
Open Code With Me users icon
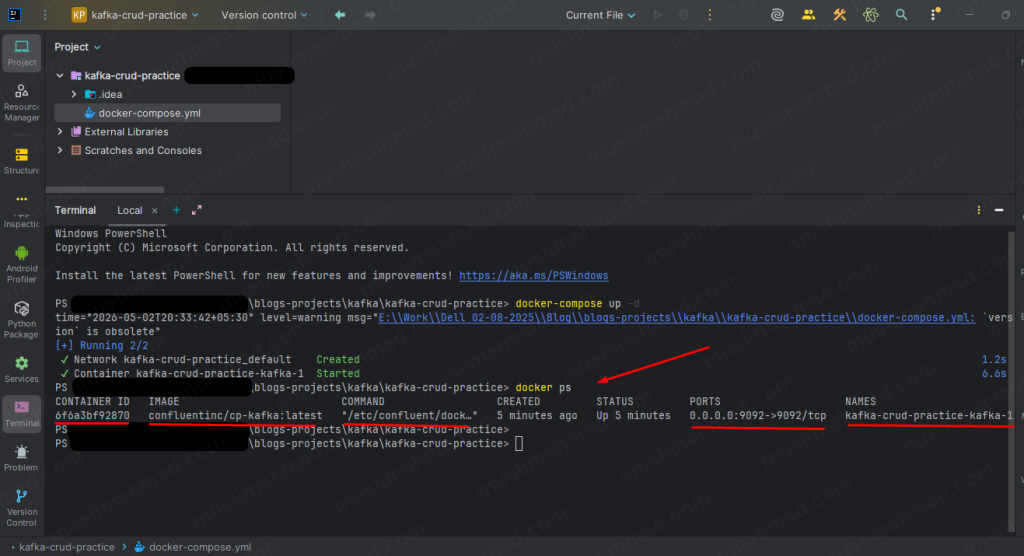808,14
